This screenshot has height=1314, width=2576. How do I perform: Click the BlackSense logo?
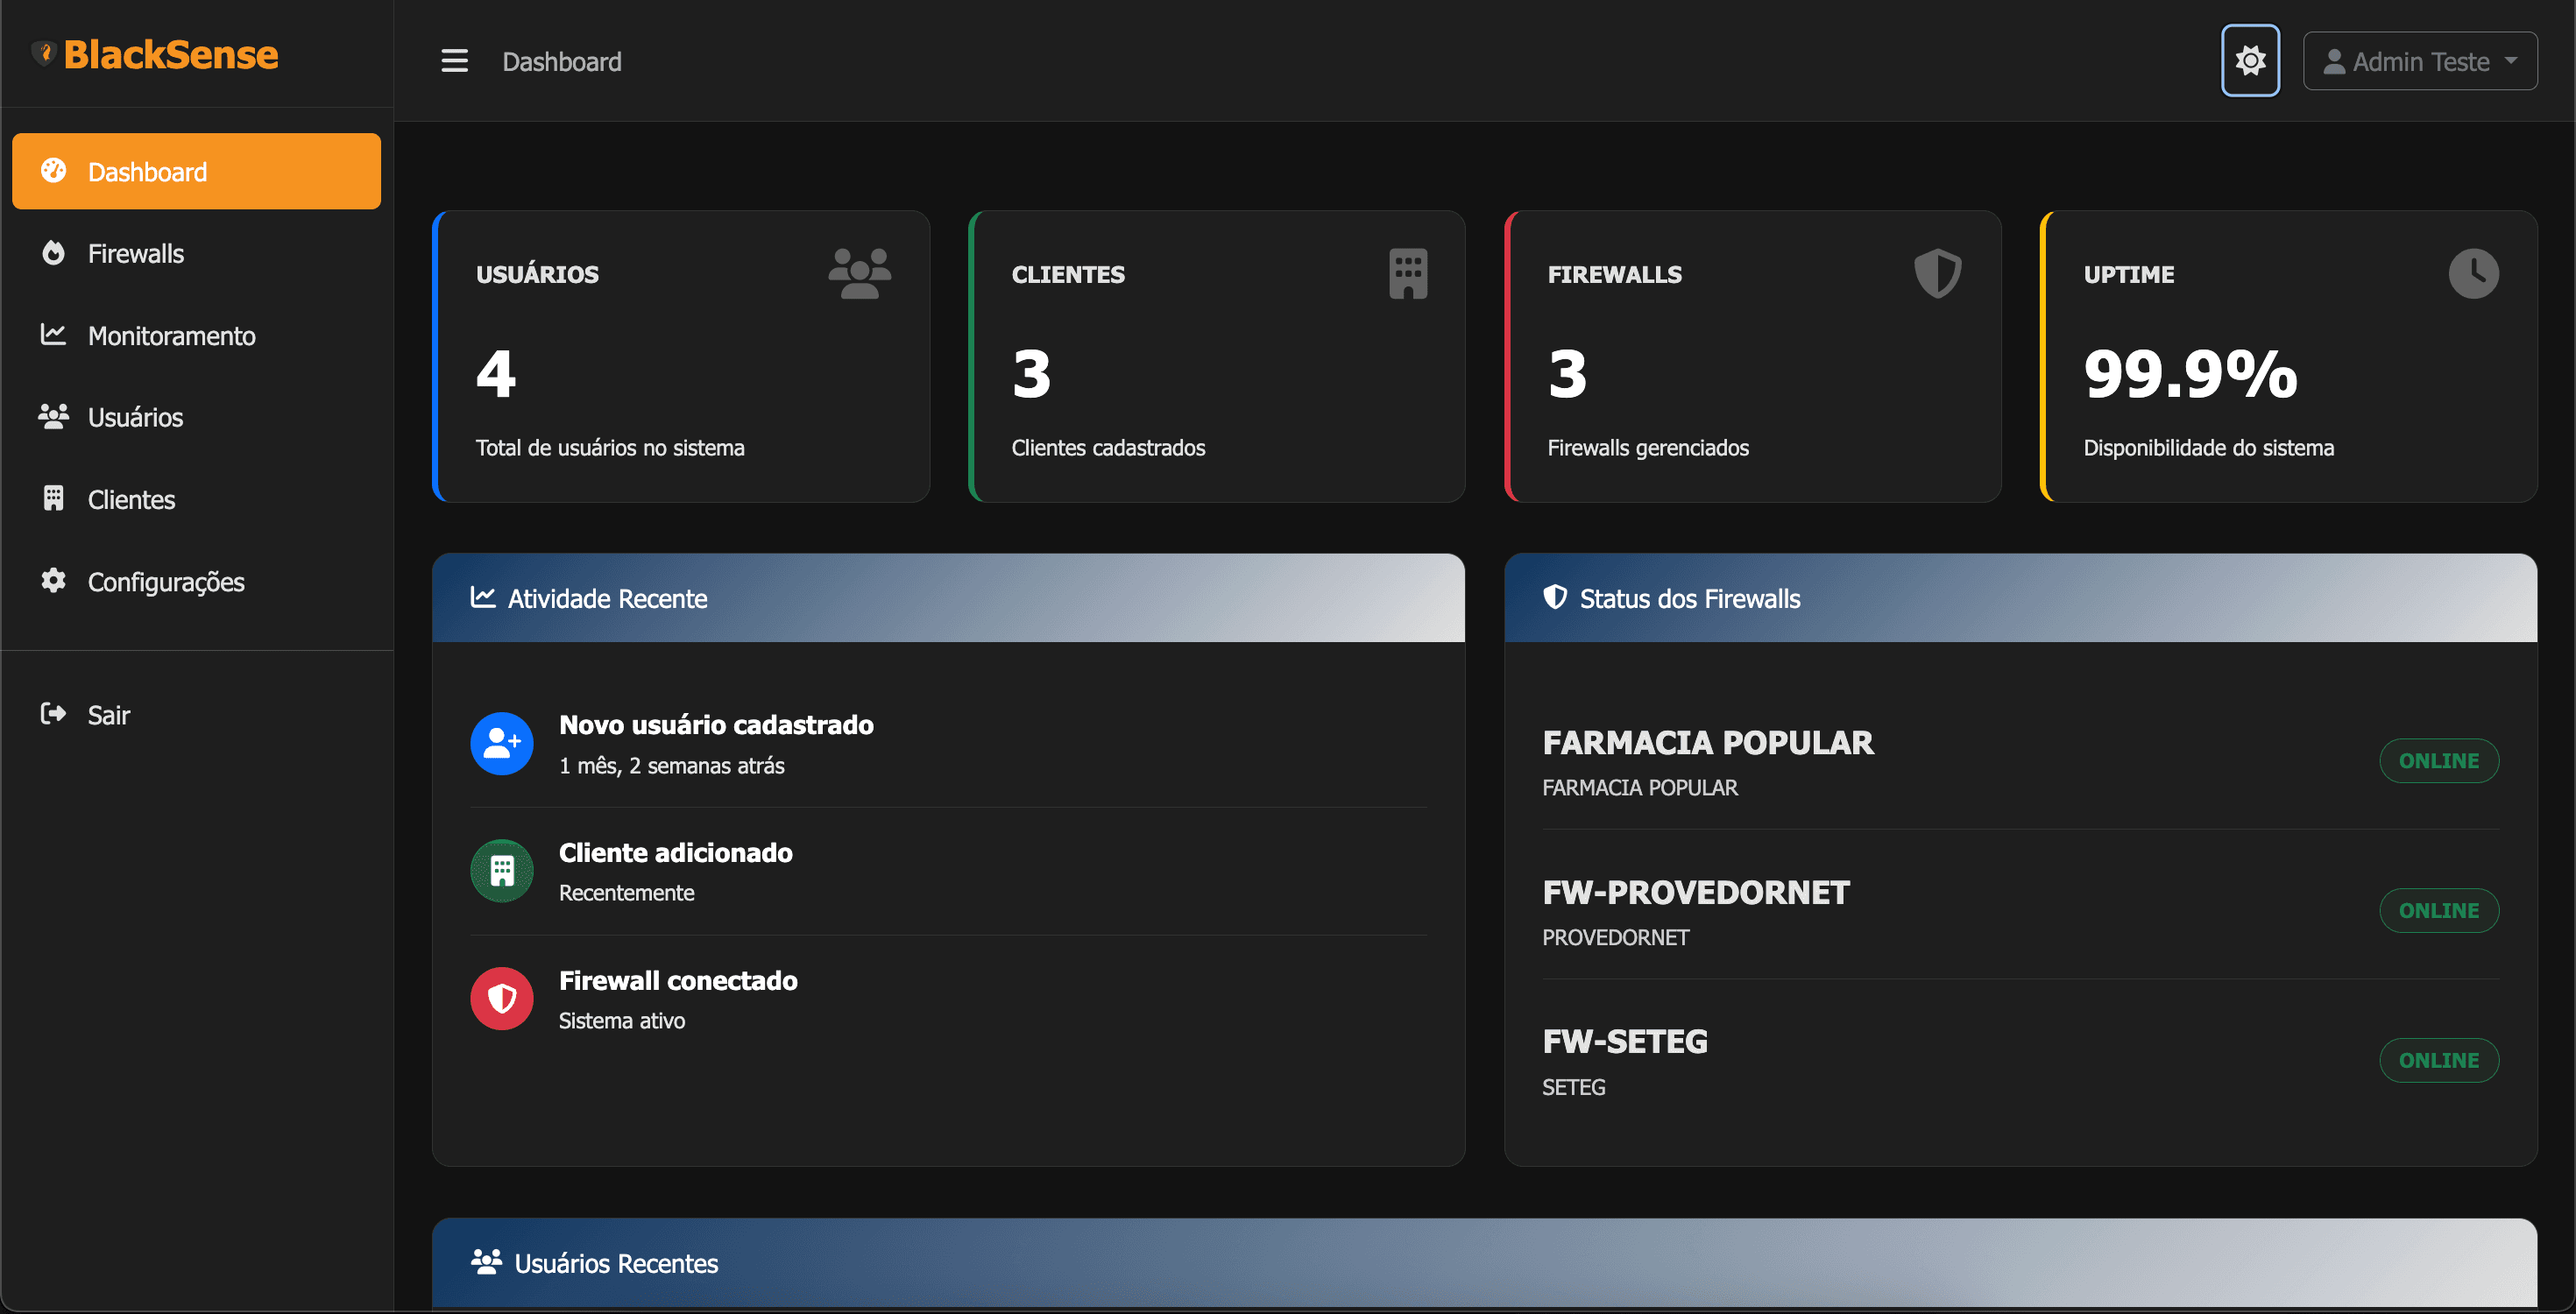tap(155, 54)
